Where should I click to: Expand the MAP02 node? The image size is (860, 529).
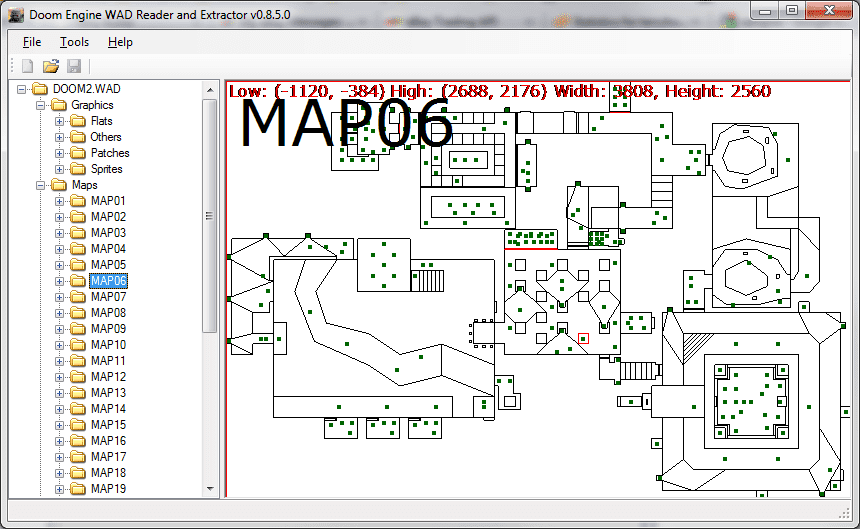[x=59, y=217]
